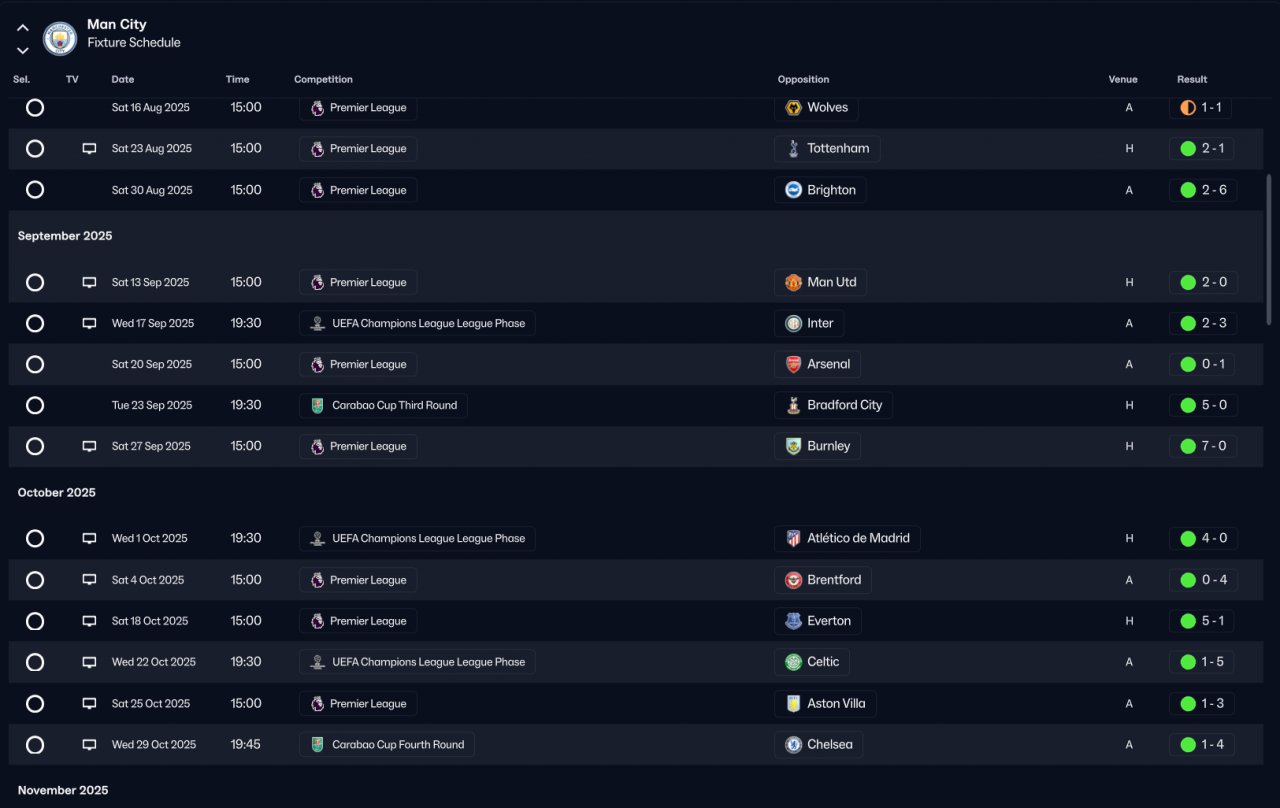Click the TV icon for the Celtic match
The image size is (1280, 808).
(x=89, y=662)
